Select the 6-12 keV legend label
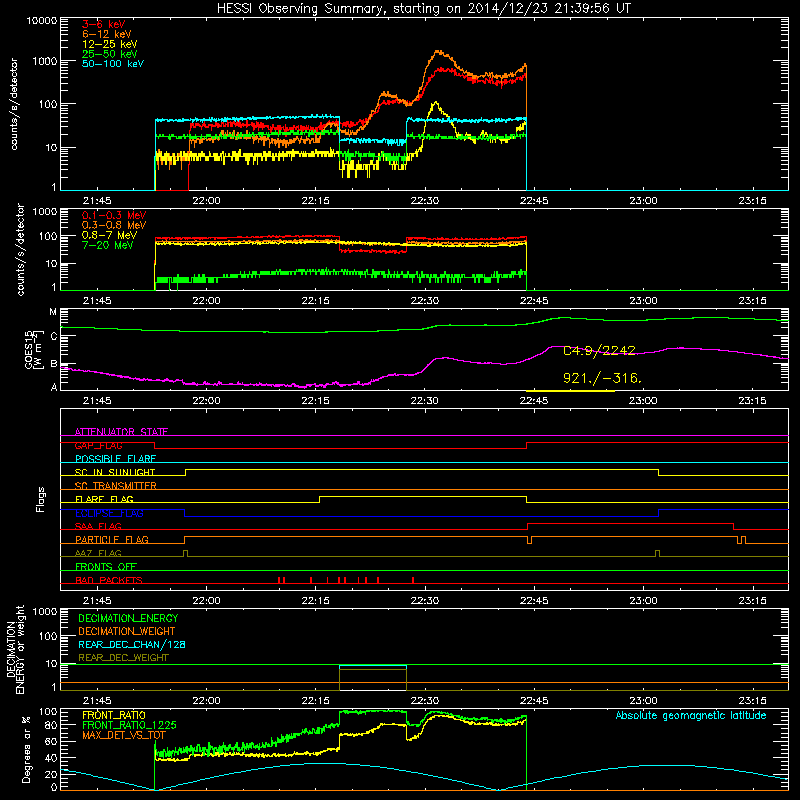The height and width of the screenshot is (800, 800). pos(107,34)
